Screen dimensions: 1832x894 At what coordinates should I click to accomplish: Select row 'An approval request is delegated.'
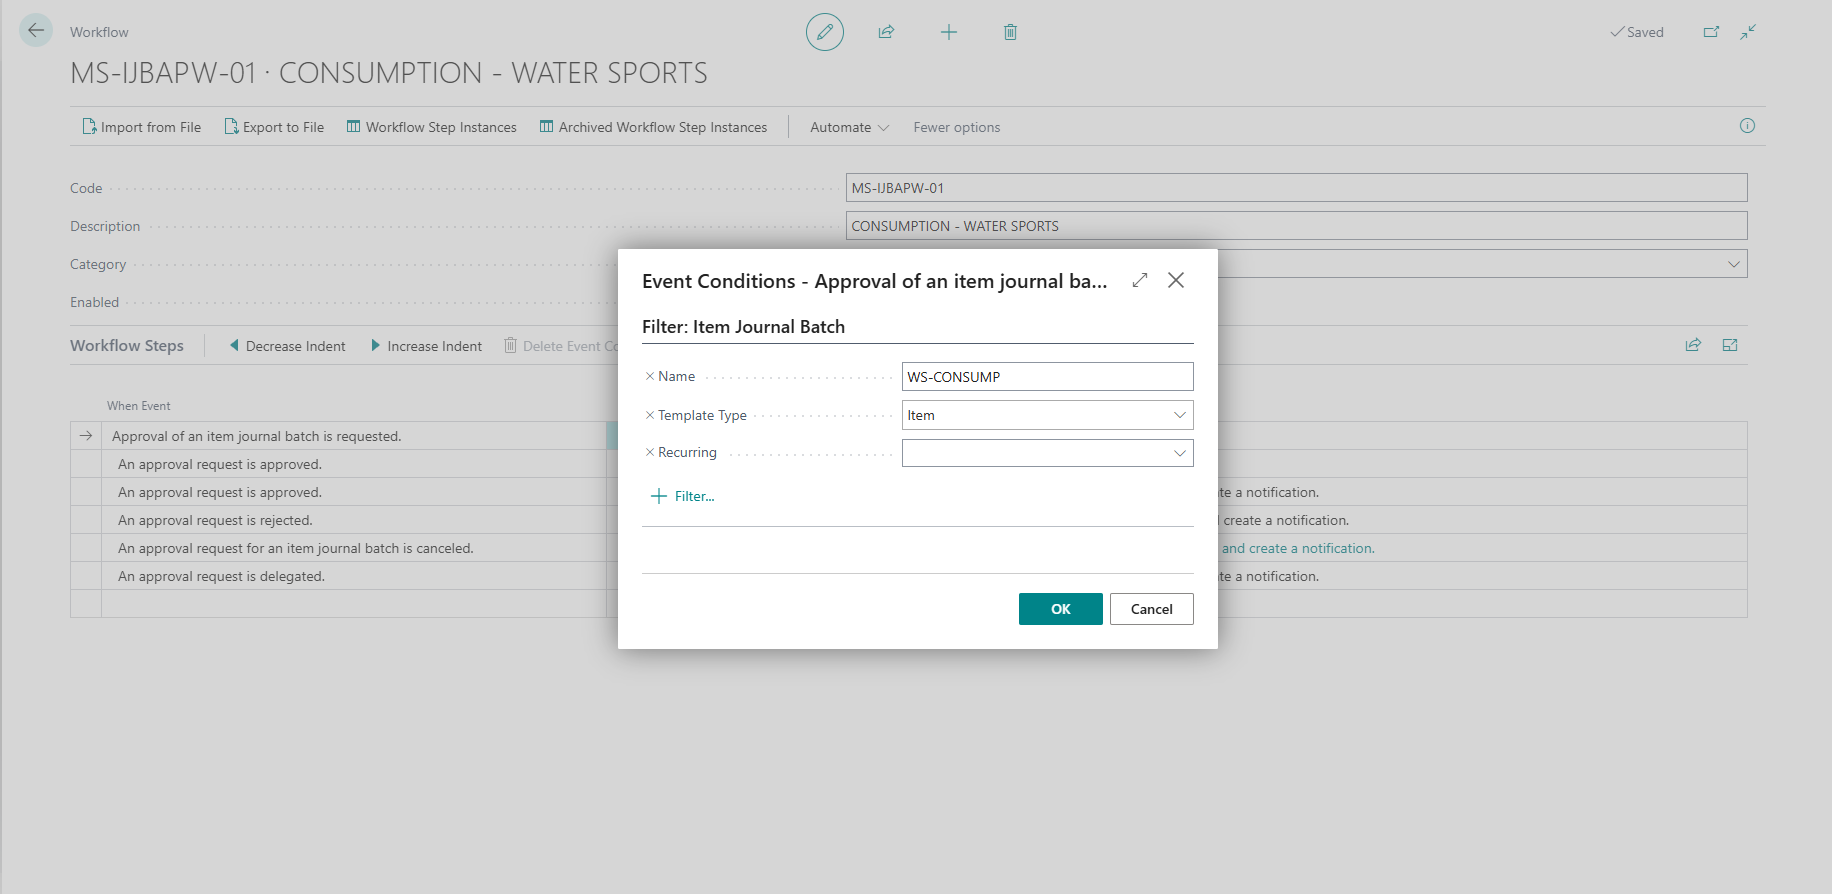coord(221,576)
